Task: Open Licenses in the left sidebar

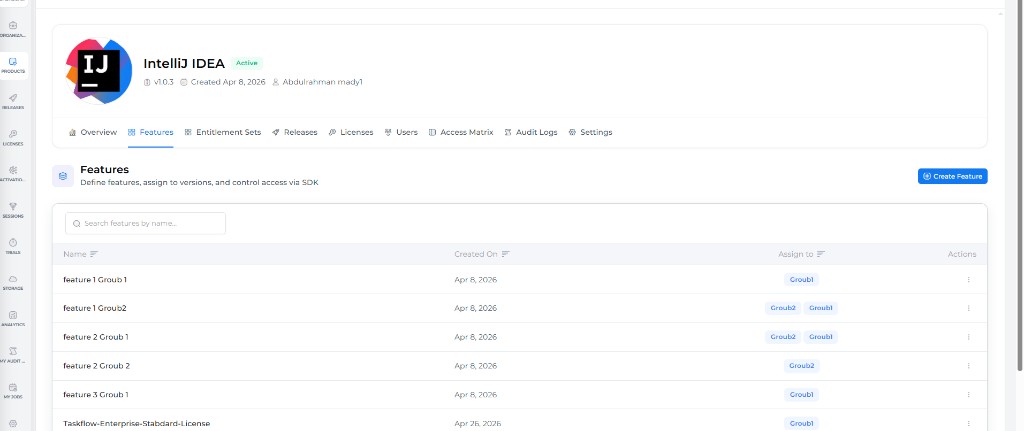Action: click(13, 138)
